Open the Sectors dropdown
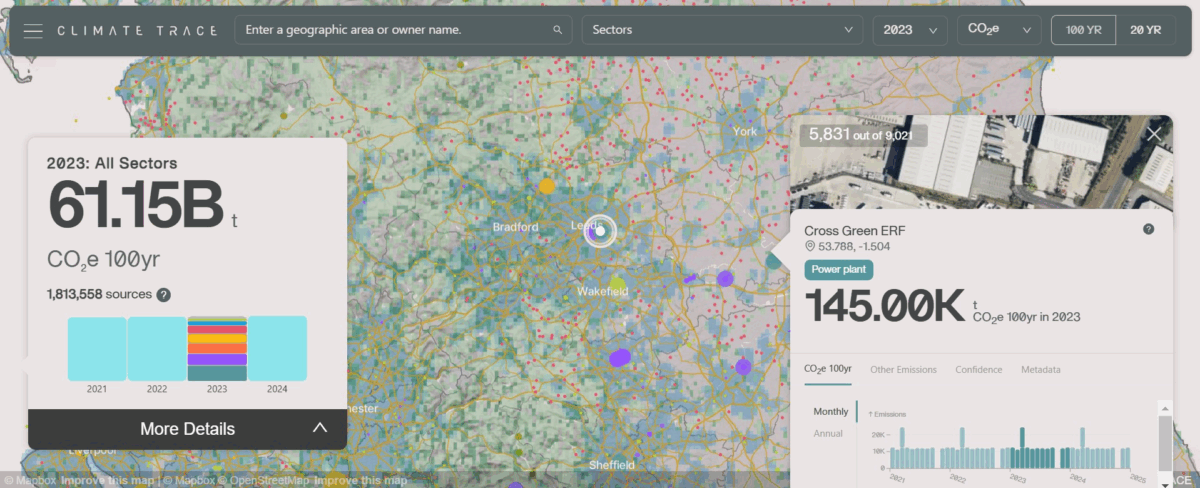 point(722,30)
